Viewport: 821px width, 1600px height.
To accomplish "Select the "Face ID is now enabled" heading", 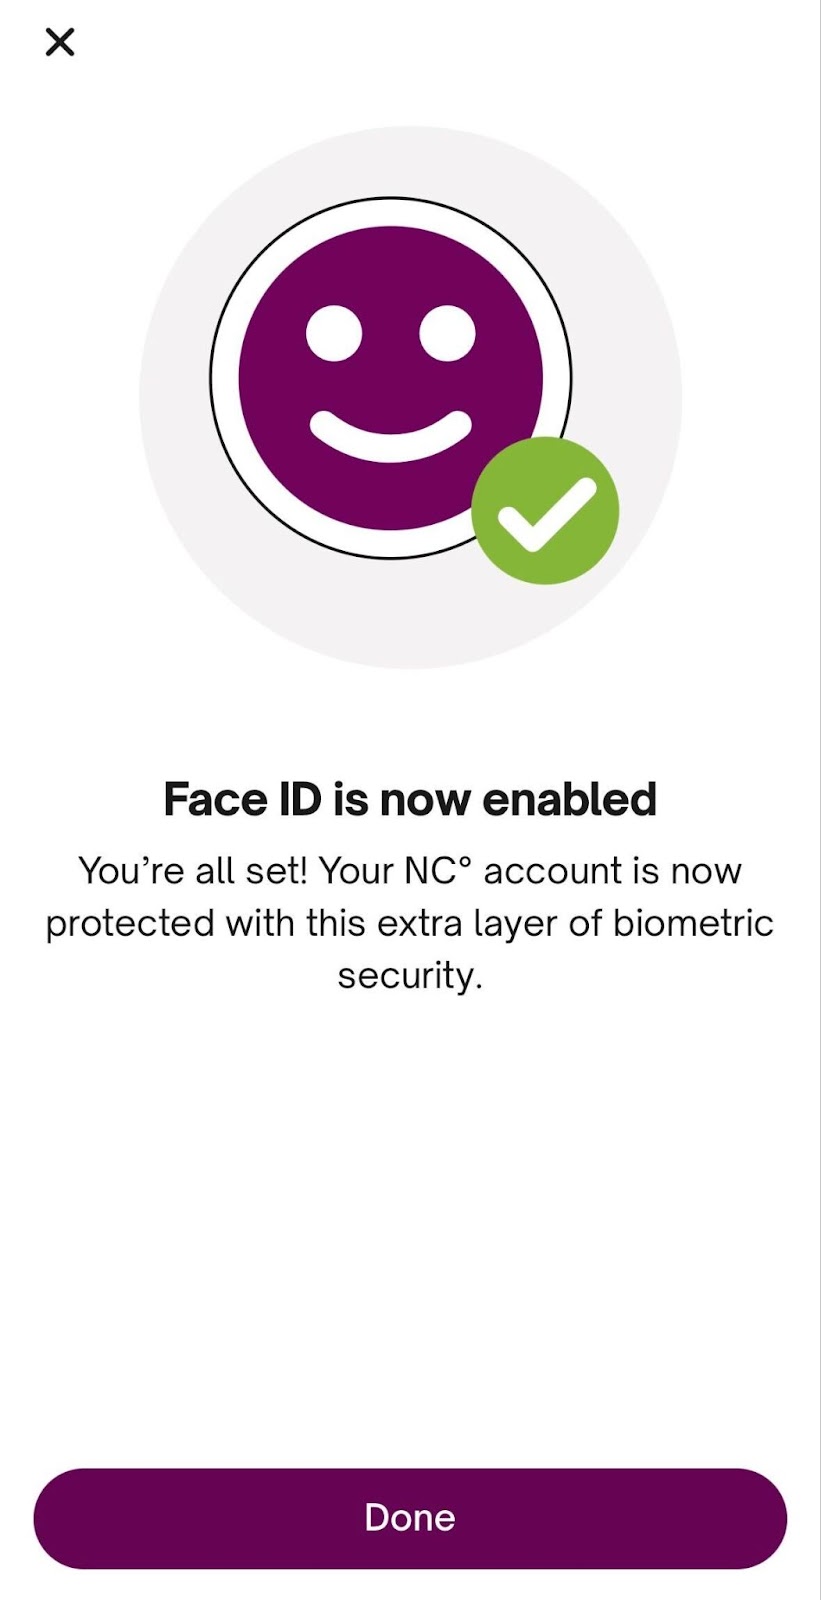I will (410, 800).
